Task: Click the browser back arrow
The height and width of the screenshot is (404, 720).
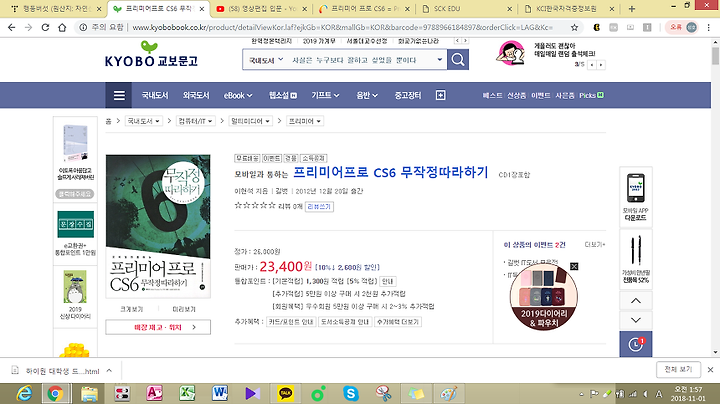Action: point(11,28)
